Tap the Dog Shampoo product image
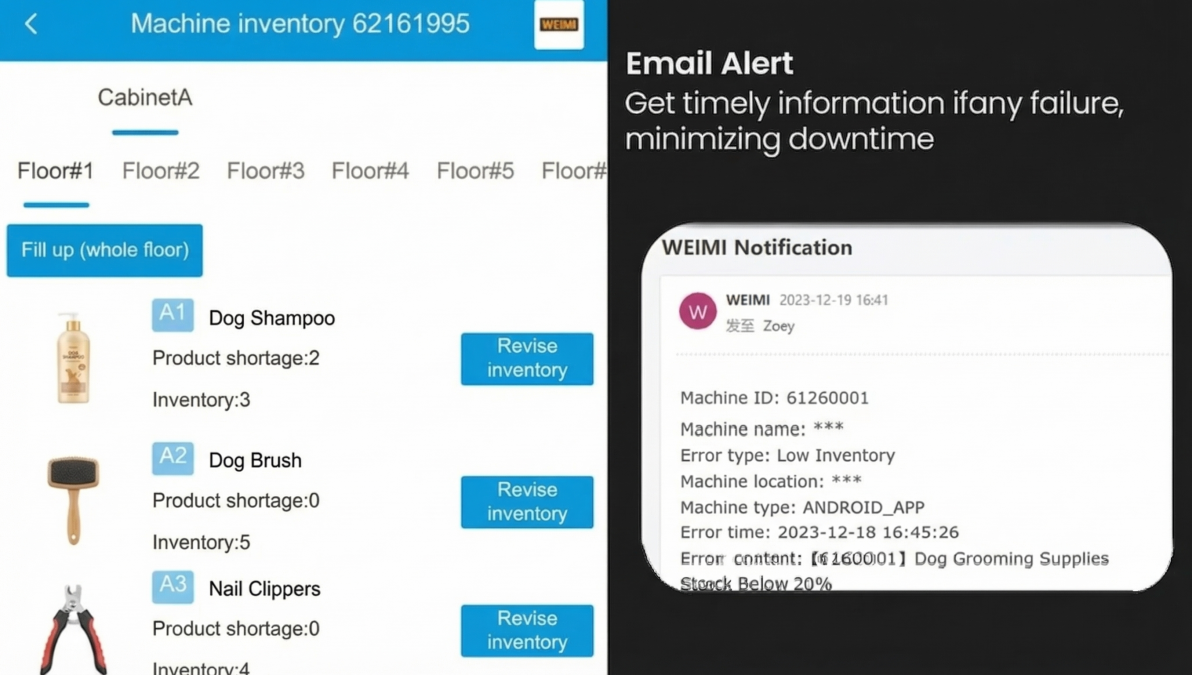 coord(73,358)
